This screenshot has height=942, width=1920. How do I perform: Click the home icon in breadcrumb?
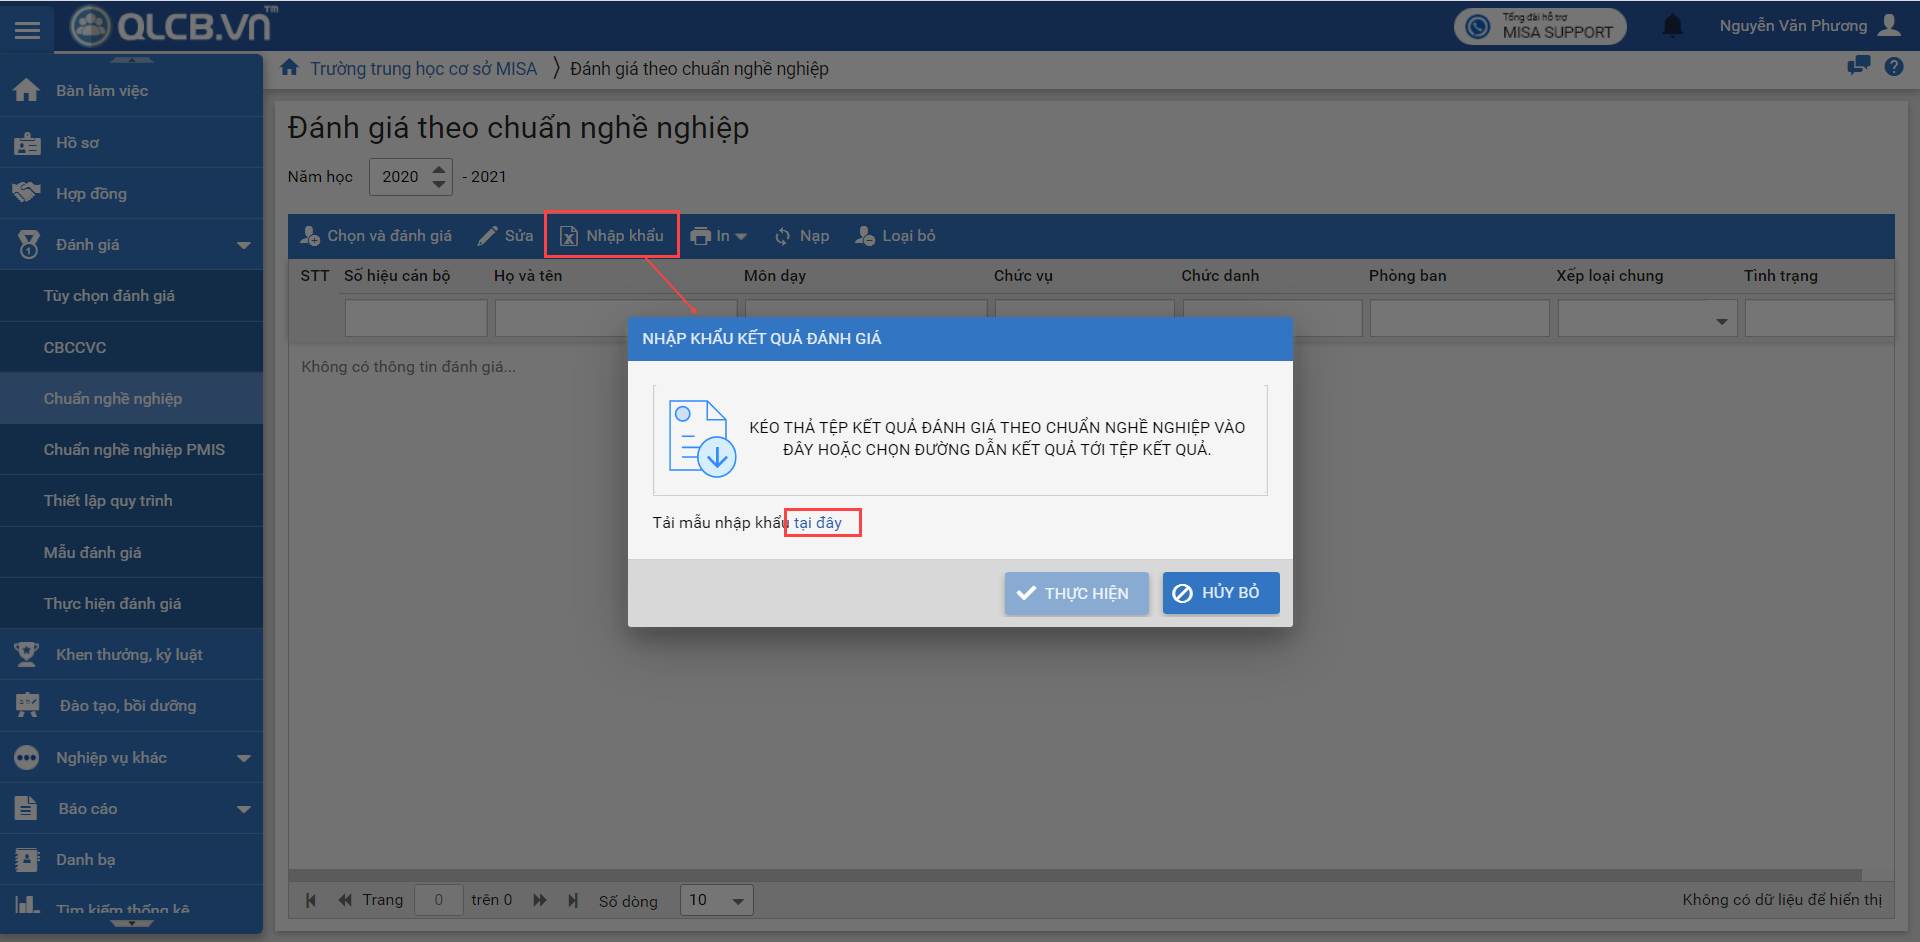[290, 68]
